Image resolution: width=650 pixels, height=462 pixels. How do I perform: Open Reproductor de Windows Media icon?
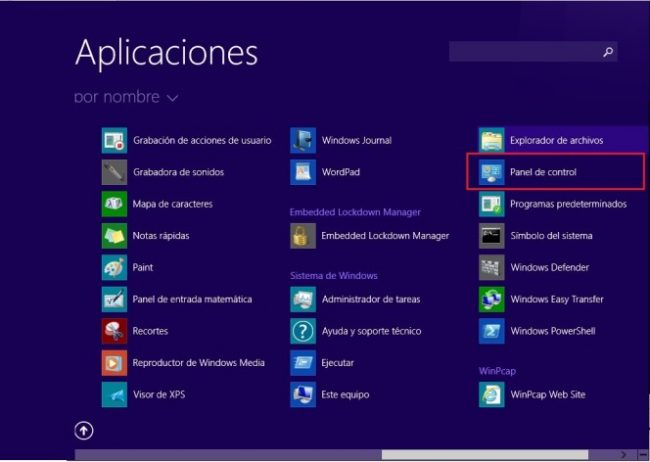coord(114,363)
